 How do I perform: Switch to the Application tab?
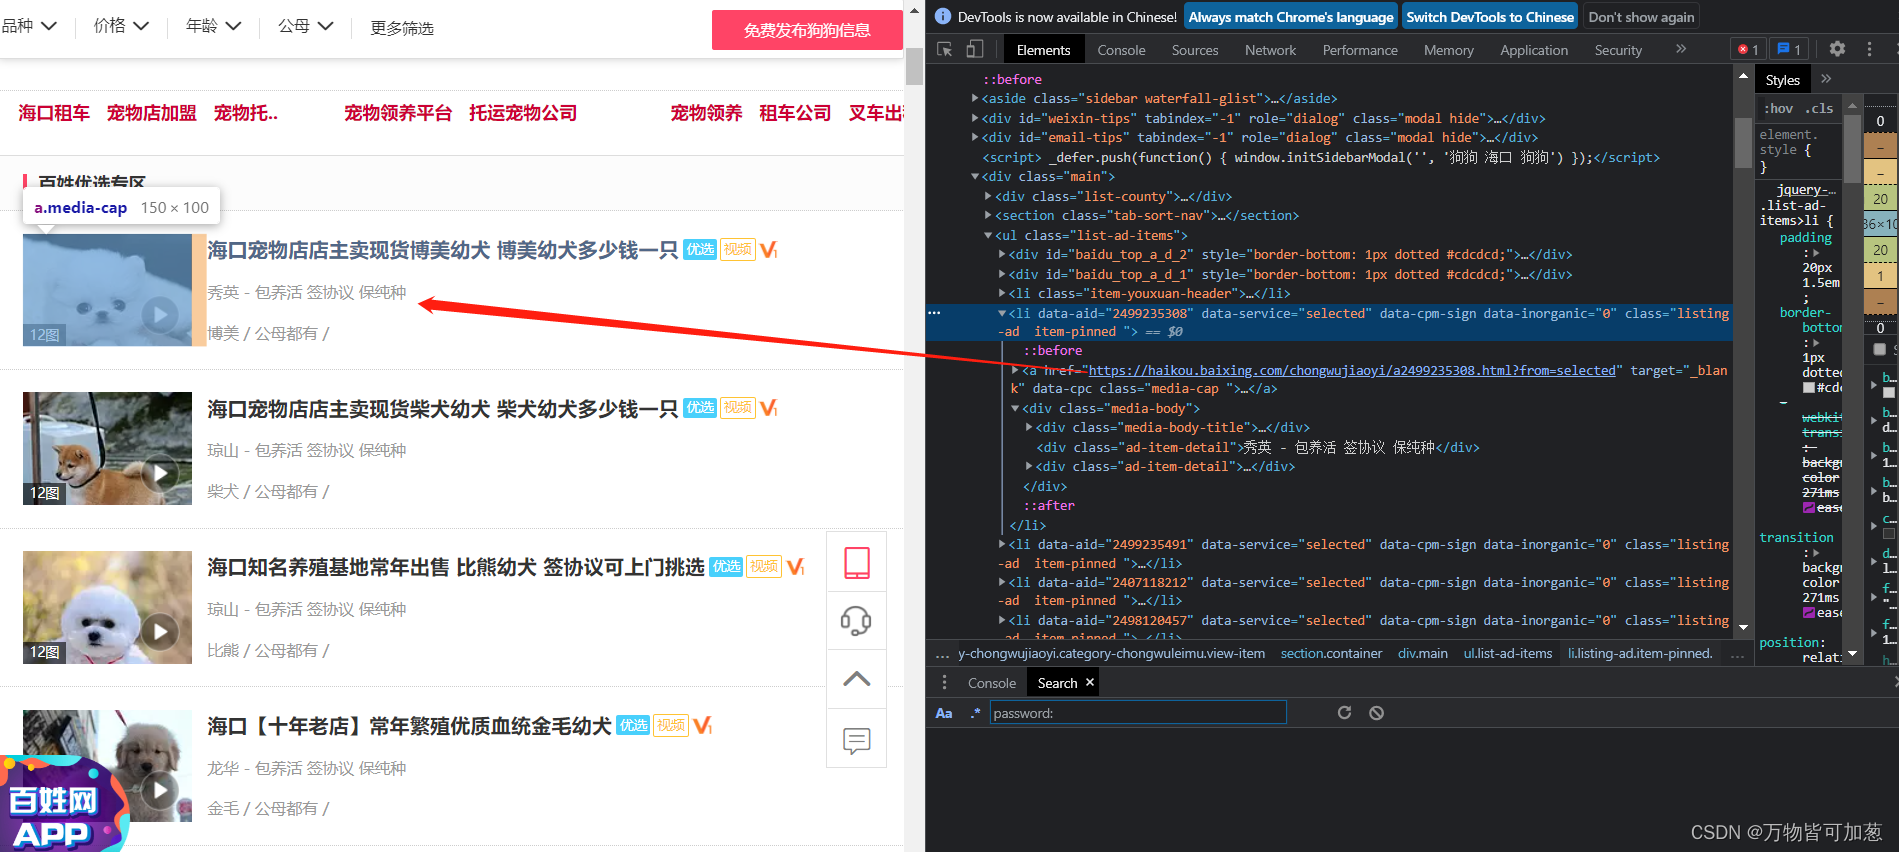tap(1533, 50)
